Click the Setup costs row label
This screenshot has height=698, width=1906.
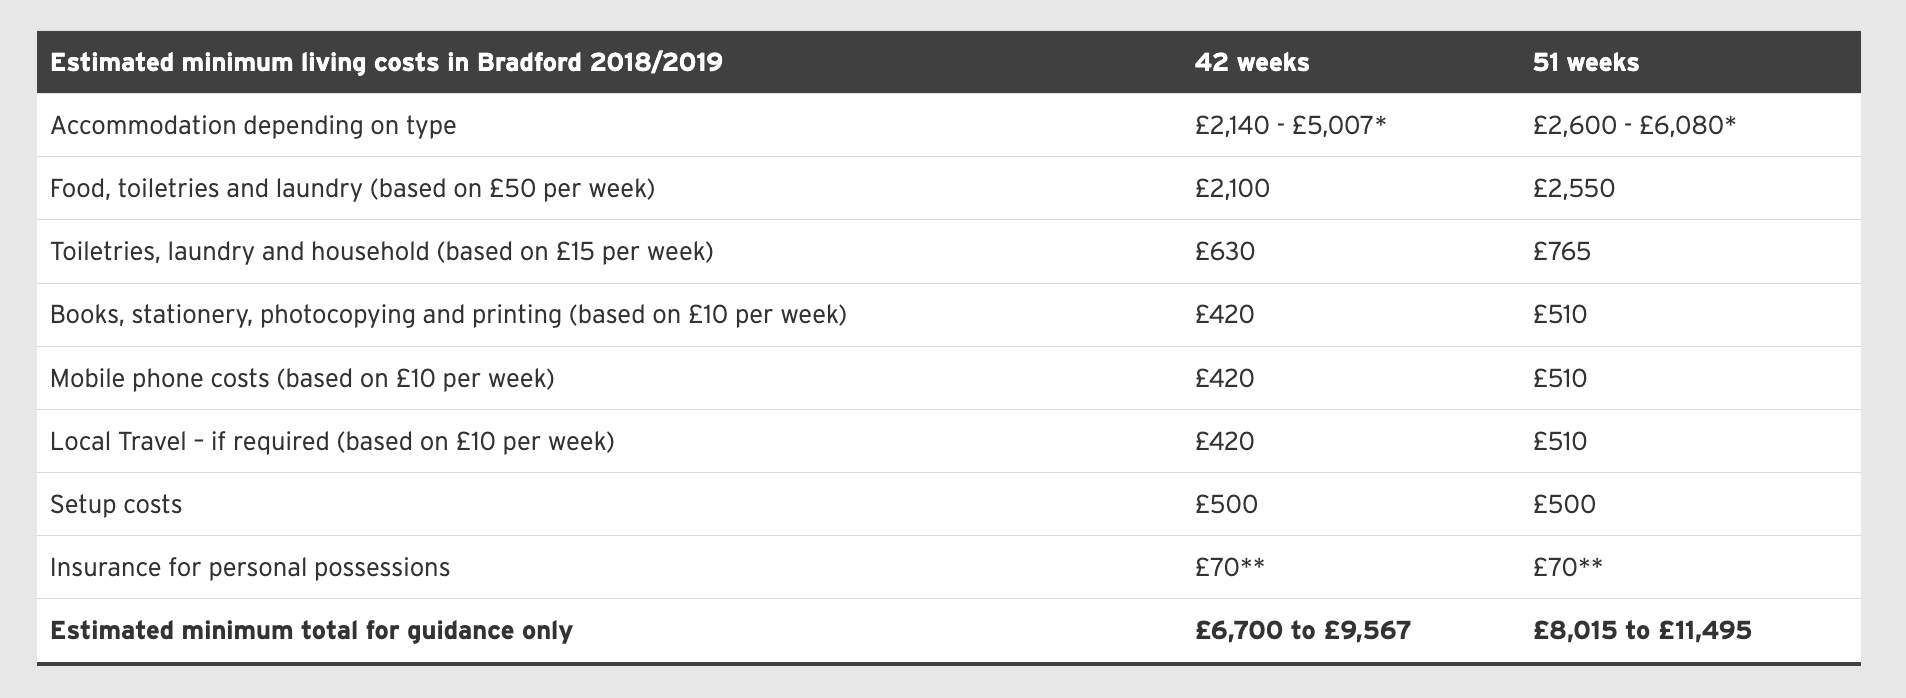pos(116,505)
